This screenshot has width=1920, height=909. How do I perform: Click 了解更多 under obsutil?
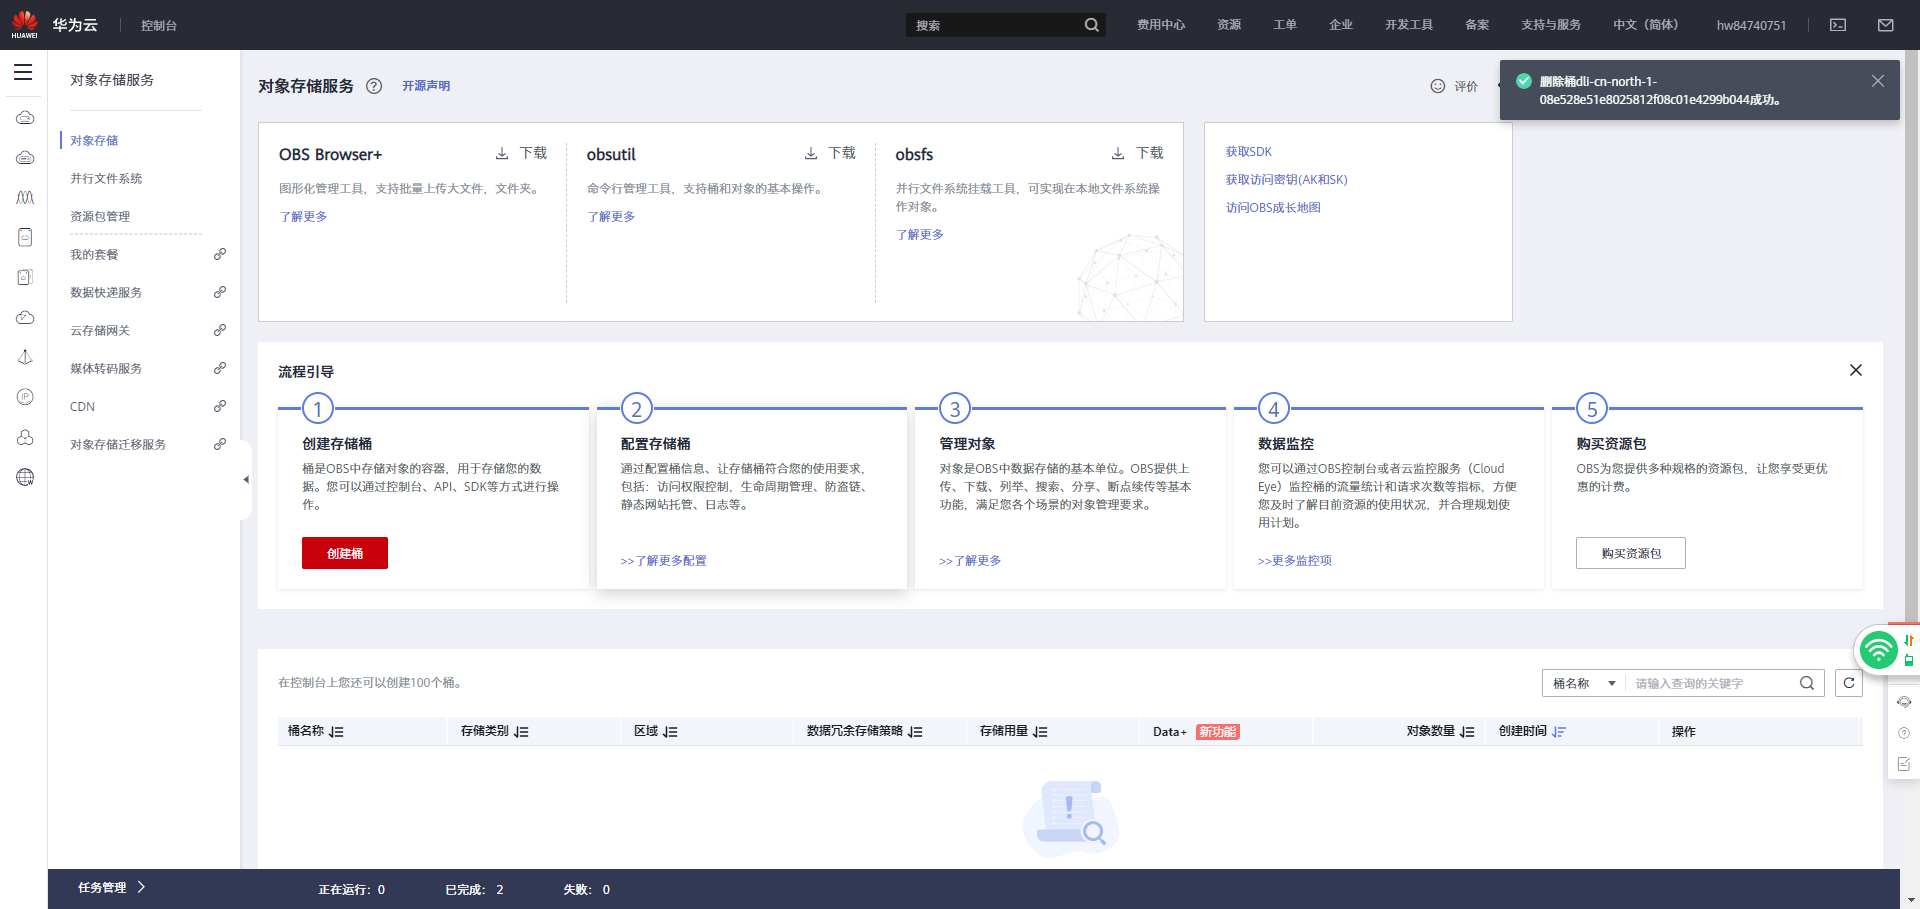(x=611, y=216)
